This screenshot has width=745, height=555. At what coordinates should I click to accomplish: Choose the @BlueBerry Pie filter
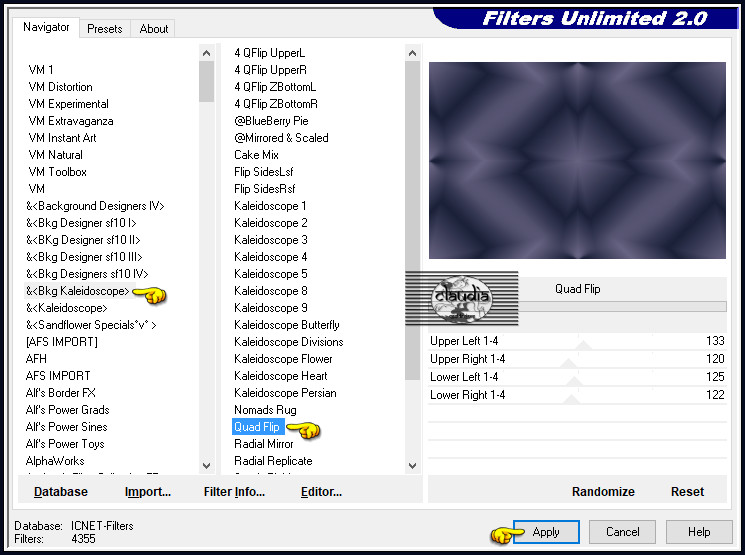coord(271,121)
